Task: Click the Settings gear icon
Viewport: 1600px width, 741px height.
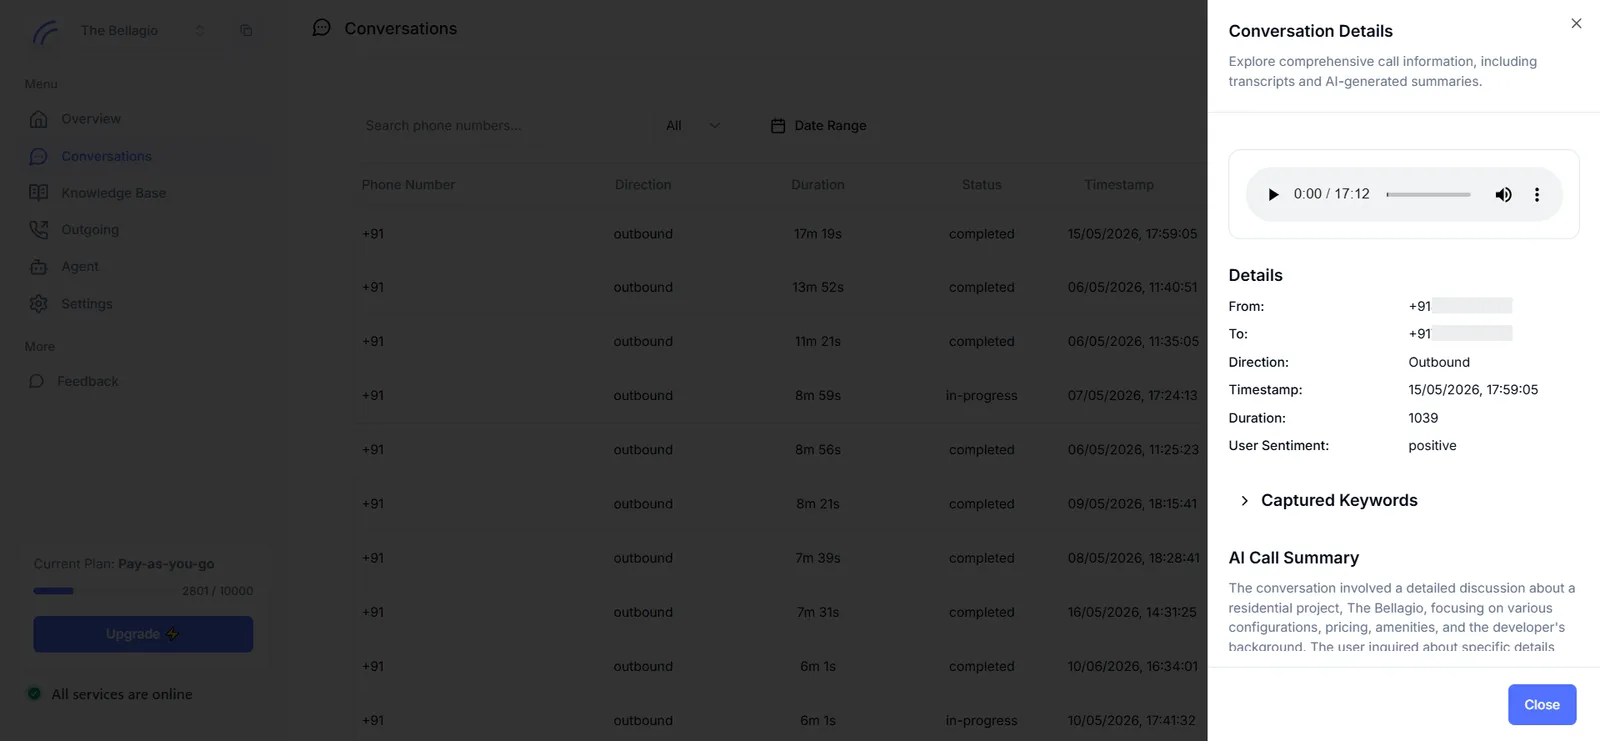Action: point(39,304)
